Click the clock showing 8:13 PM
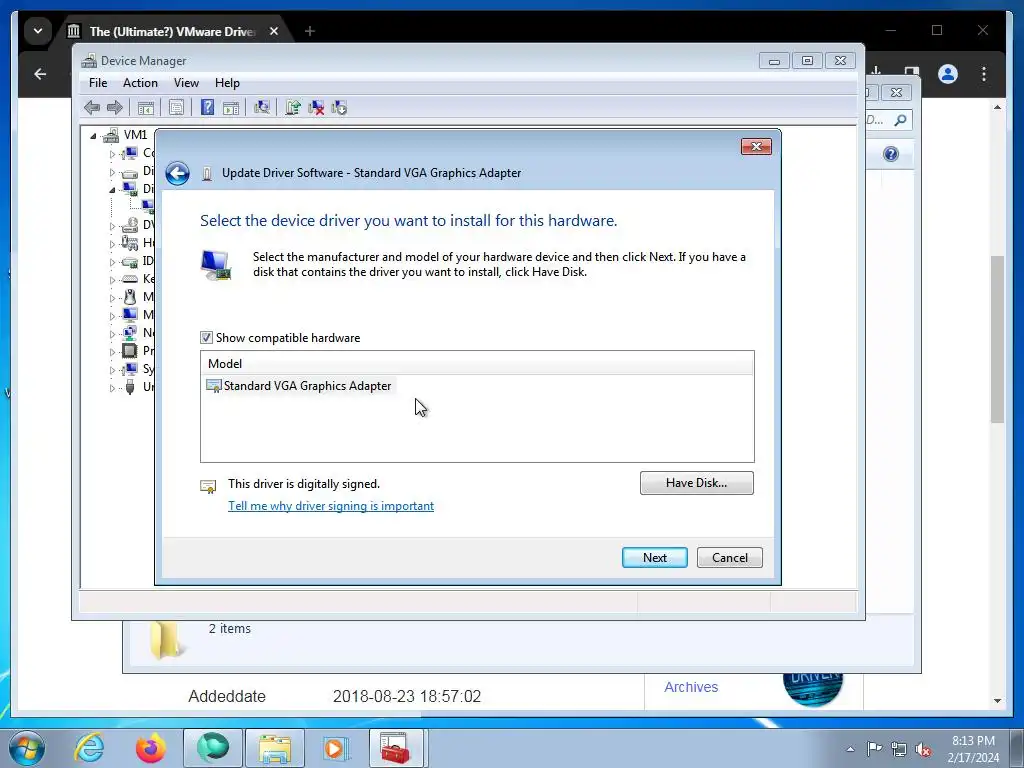The image size is (1024, 768). pos(973,741)
